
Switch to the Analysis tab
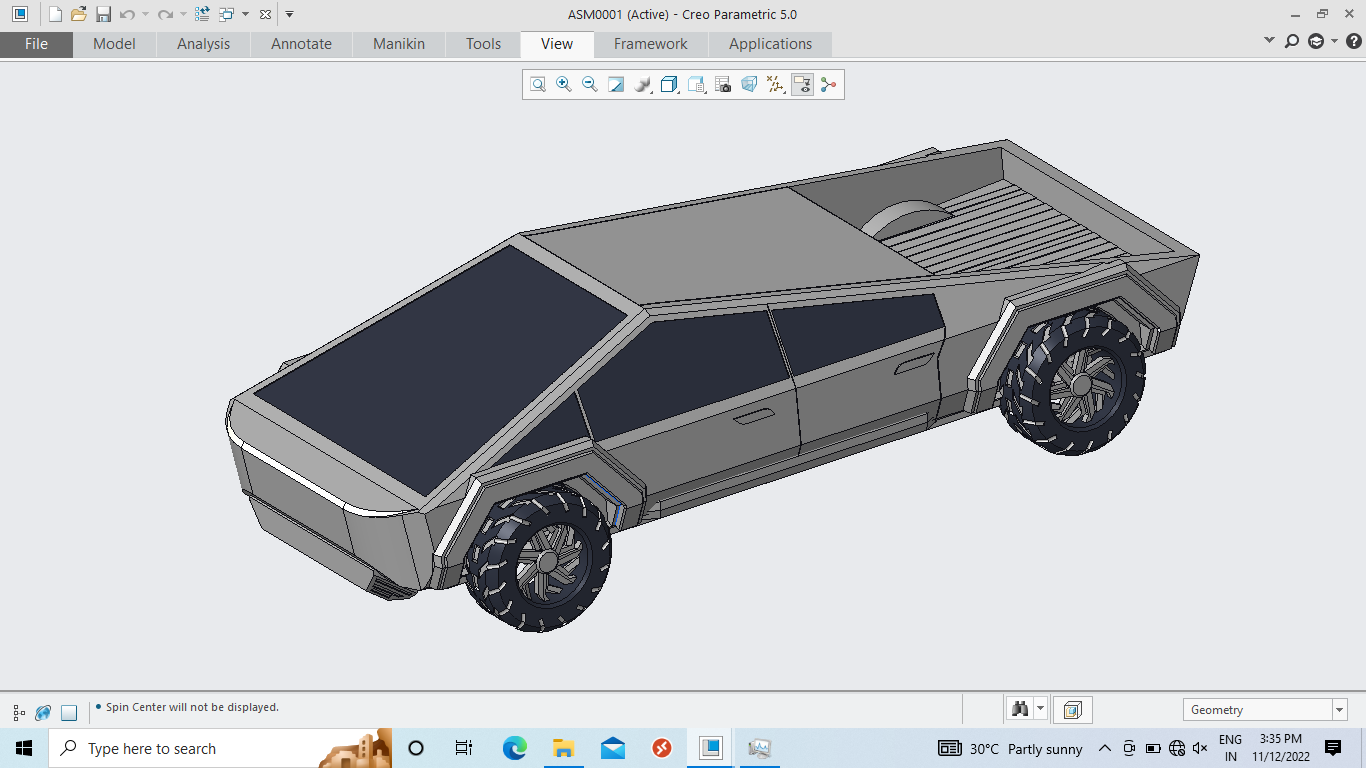[x=203, y=44]
